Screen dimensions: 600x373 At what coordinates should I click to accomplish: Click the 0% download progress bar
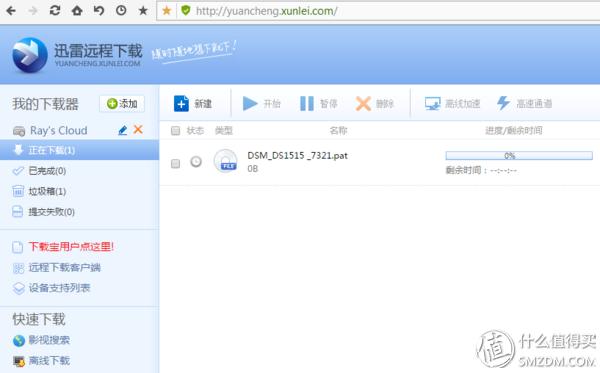click(x=519, y=156)
